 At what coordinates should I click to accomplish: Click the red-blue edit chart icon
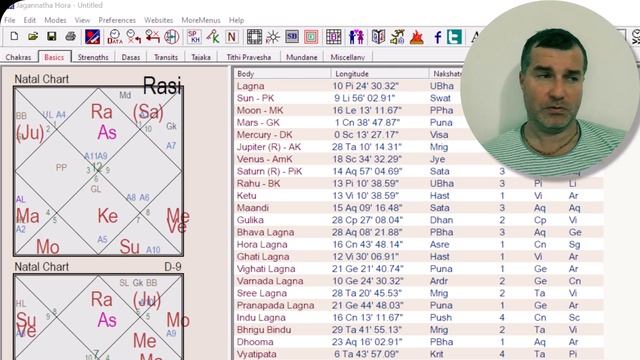92,37
